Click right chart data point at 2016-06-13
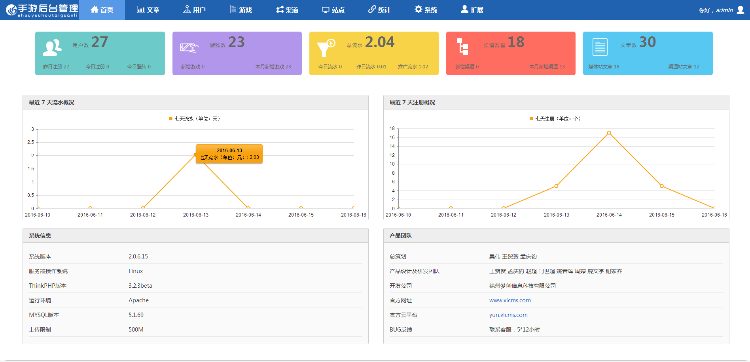This screenshot has height=362, width=750. [x=556, y=186]
